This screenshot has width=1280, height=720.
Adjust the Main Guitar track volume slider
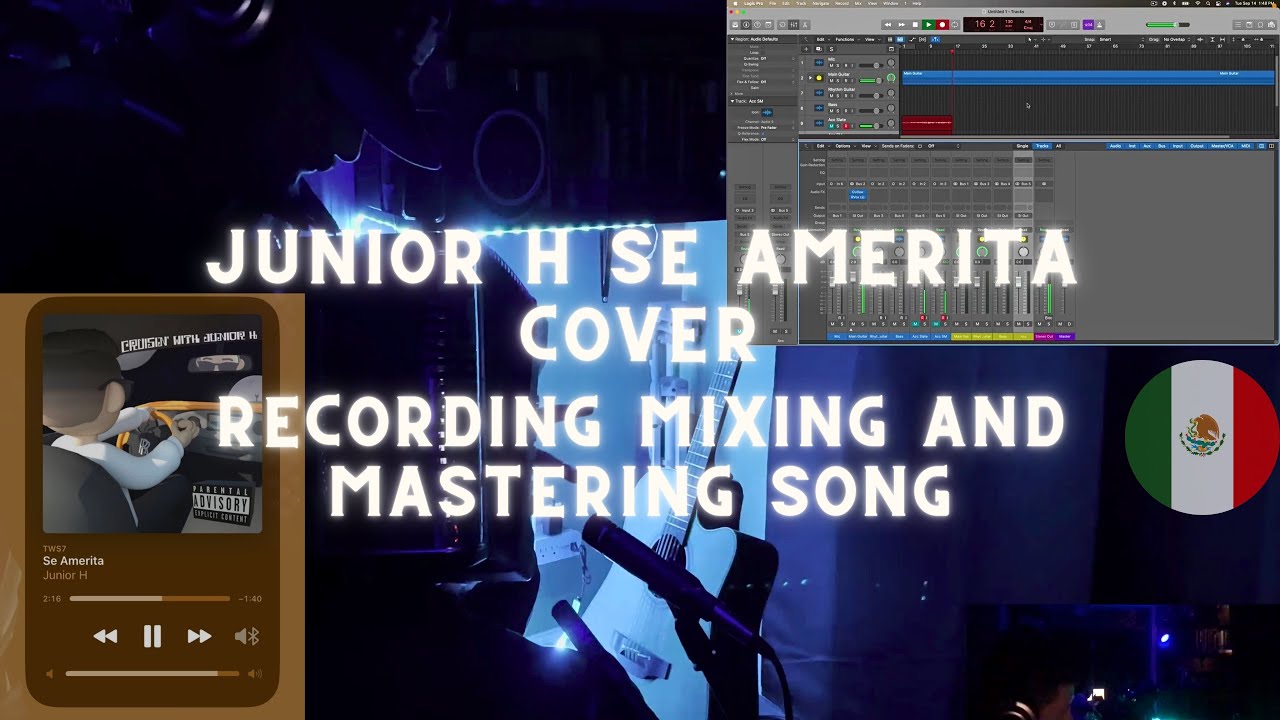coord(871,80)
